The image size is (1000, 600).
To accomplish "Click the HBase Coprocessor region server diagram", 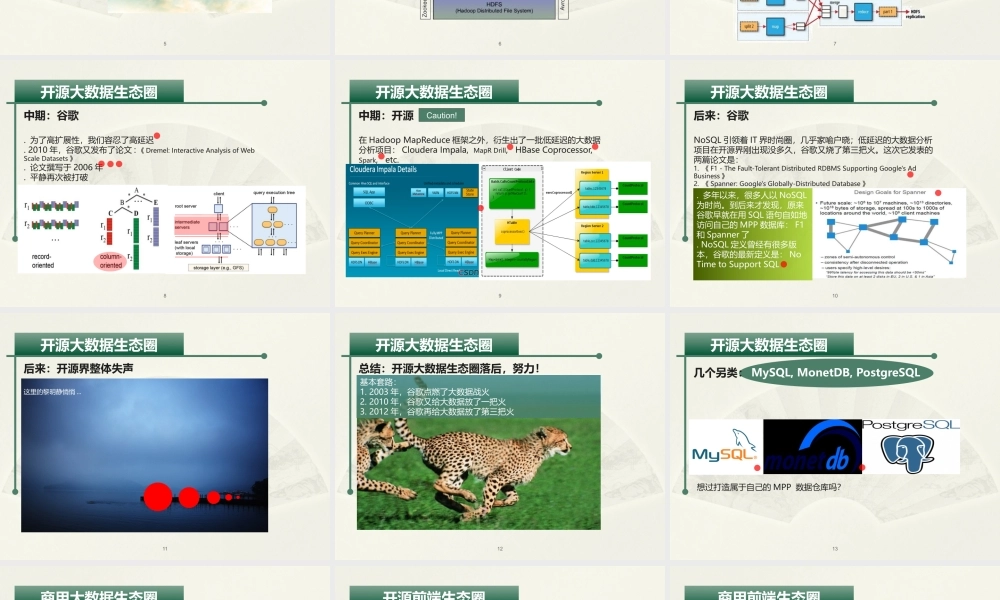I will click(x=566, y=221).
